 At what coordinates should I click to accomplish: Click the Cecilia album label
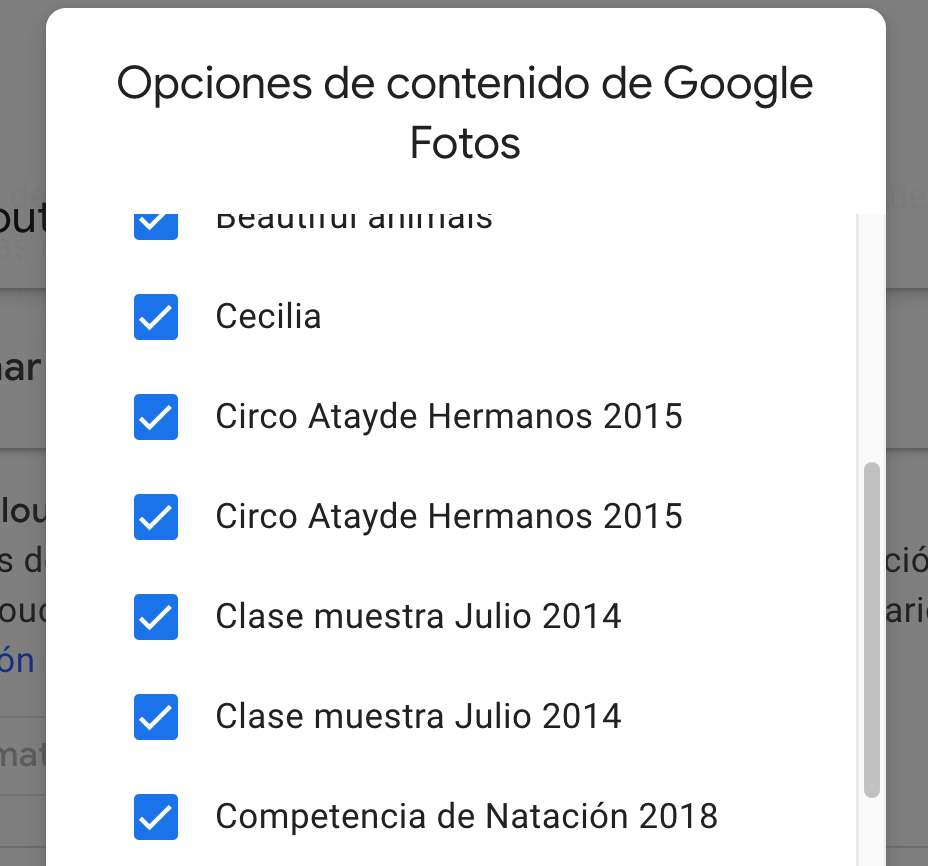click(268, 316)
